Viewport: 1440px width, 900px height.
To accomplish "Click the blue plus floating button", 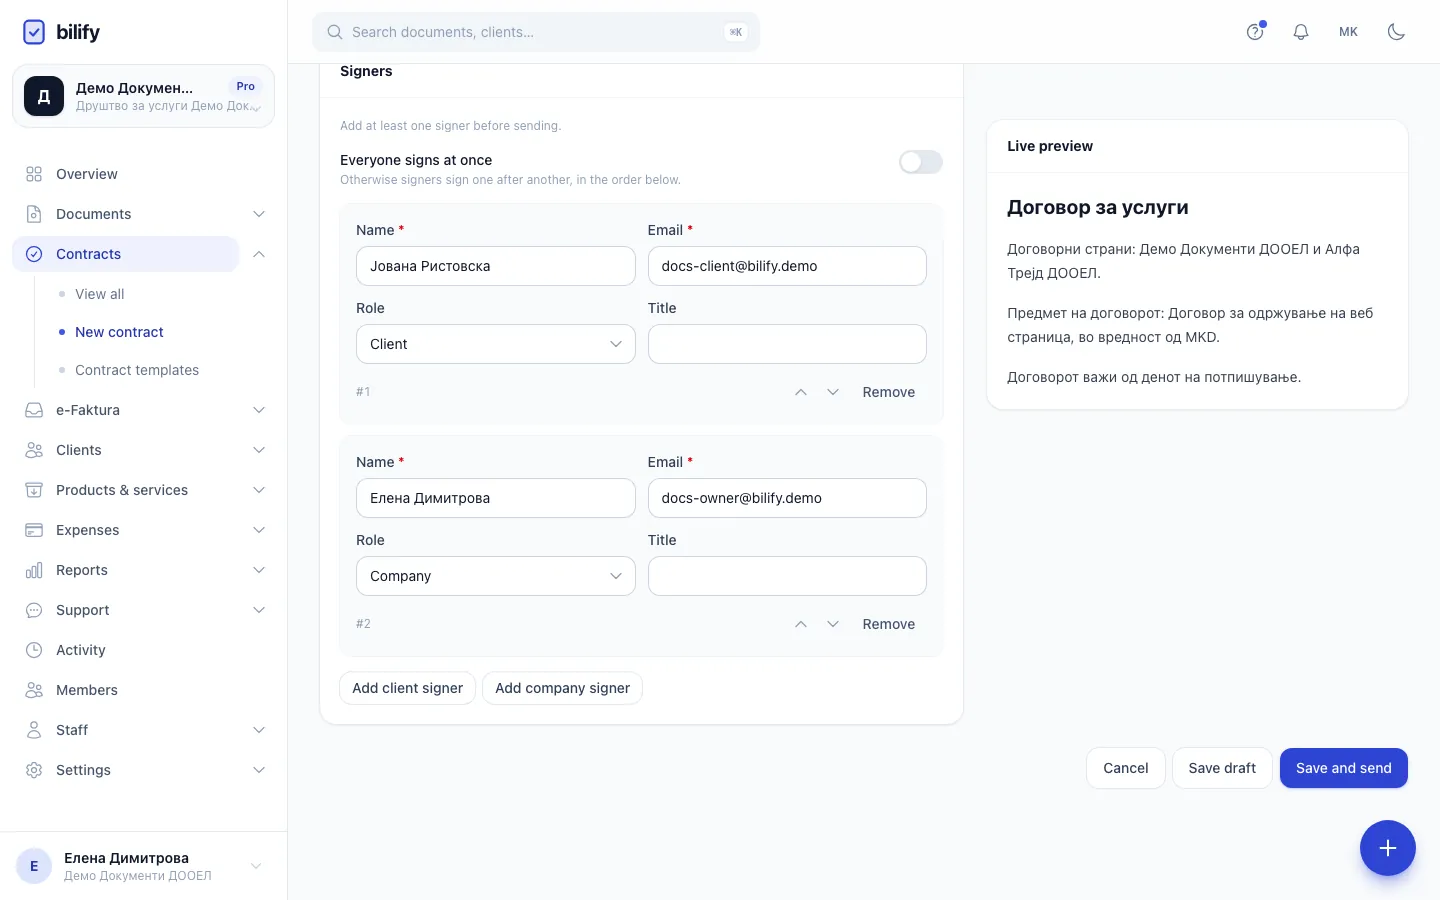I will (1388, 848).
